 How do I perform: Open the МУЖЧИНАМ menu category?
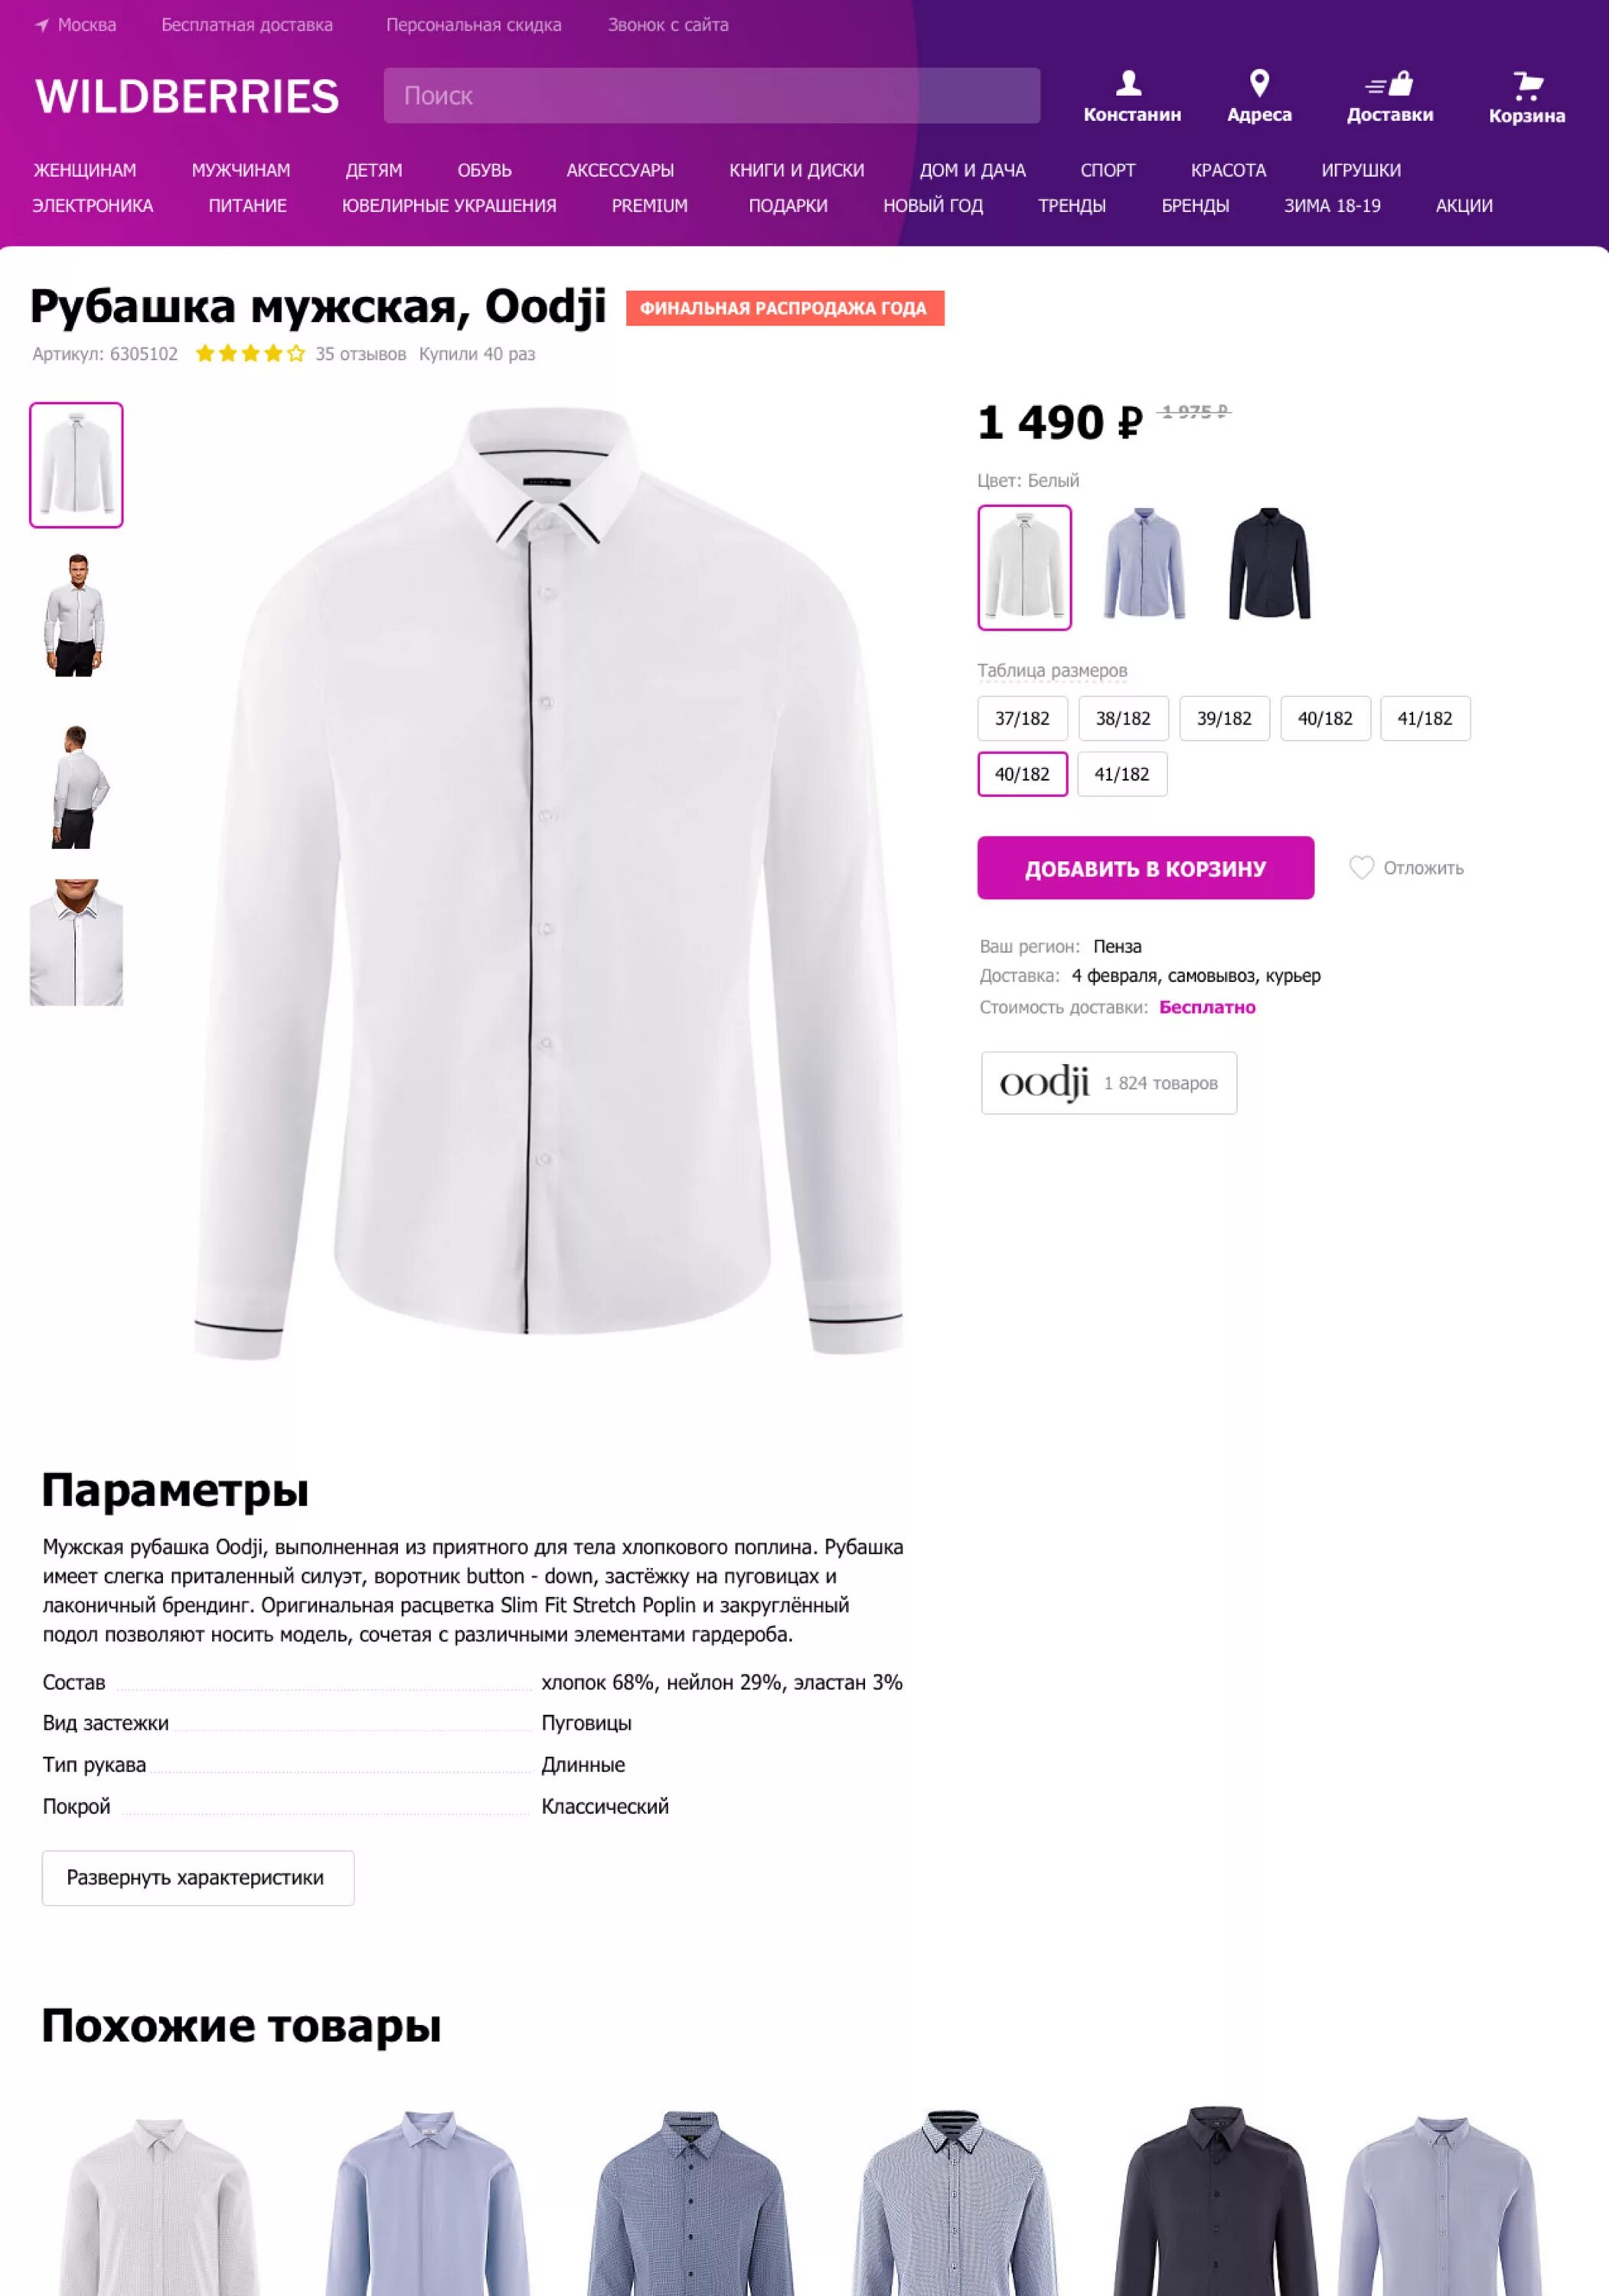(x=241, y=170)
